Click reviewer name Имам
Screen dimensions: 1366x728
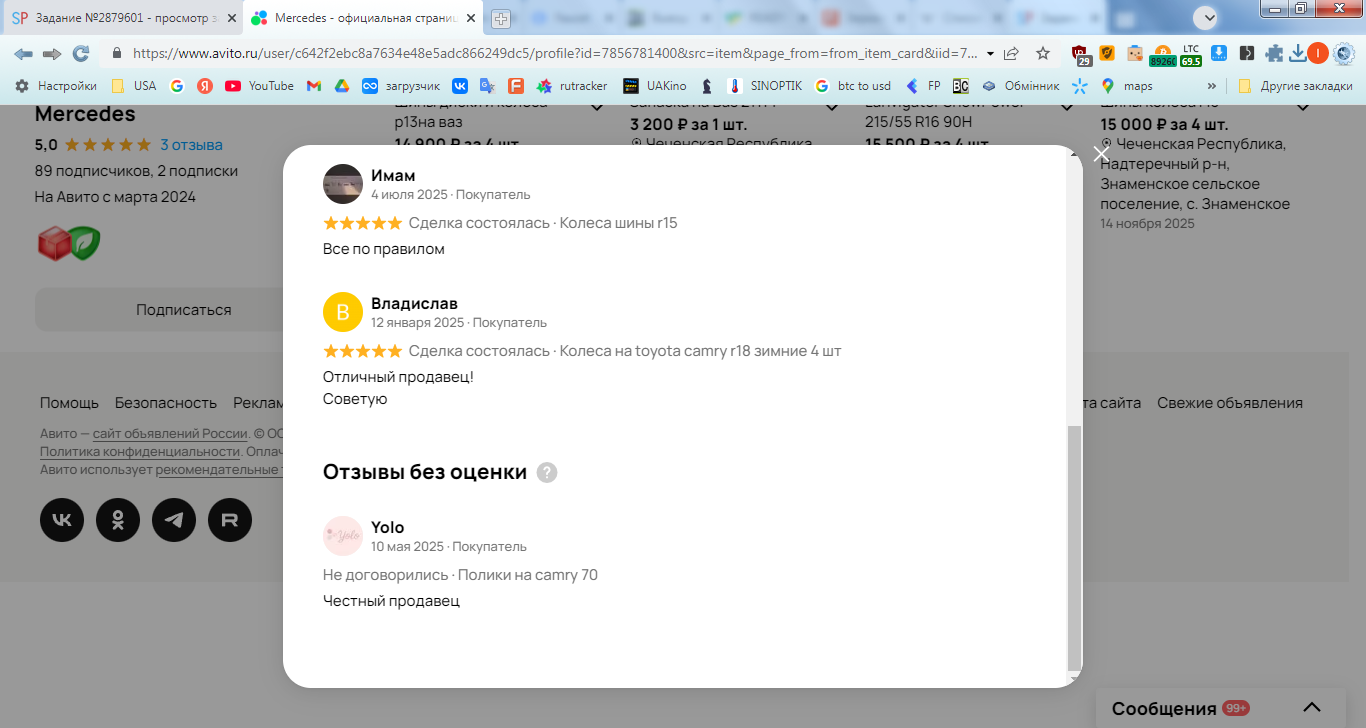pos(393,176)
